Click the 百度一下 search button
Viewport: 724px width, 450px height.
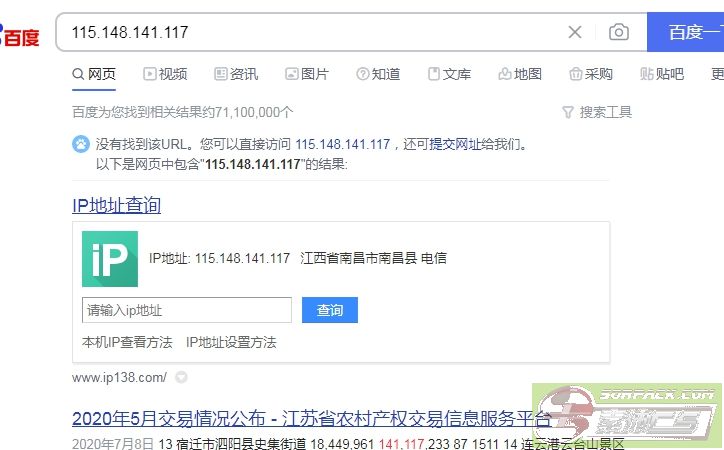click(x=686, y=32)
